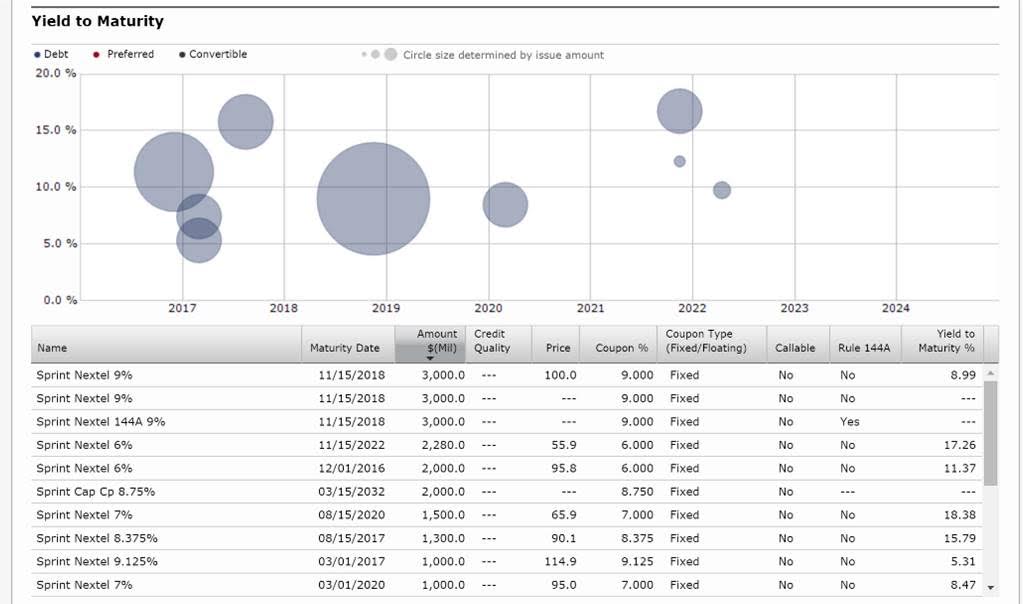Sort table by Maturity Date column

pyautogui.click(x=344, y=348)
